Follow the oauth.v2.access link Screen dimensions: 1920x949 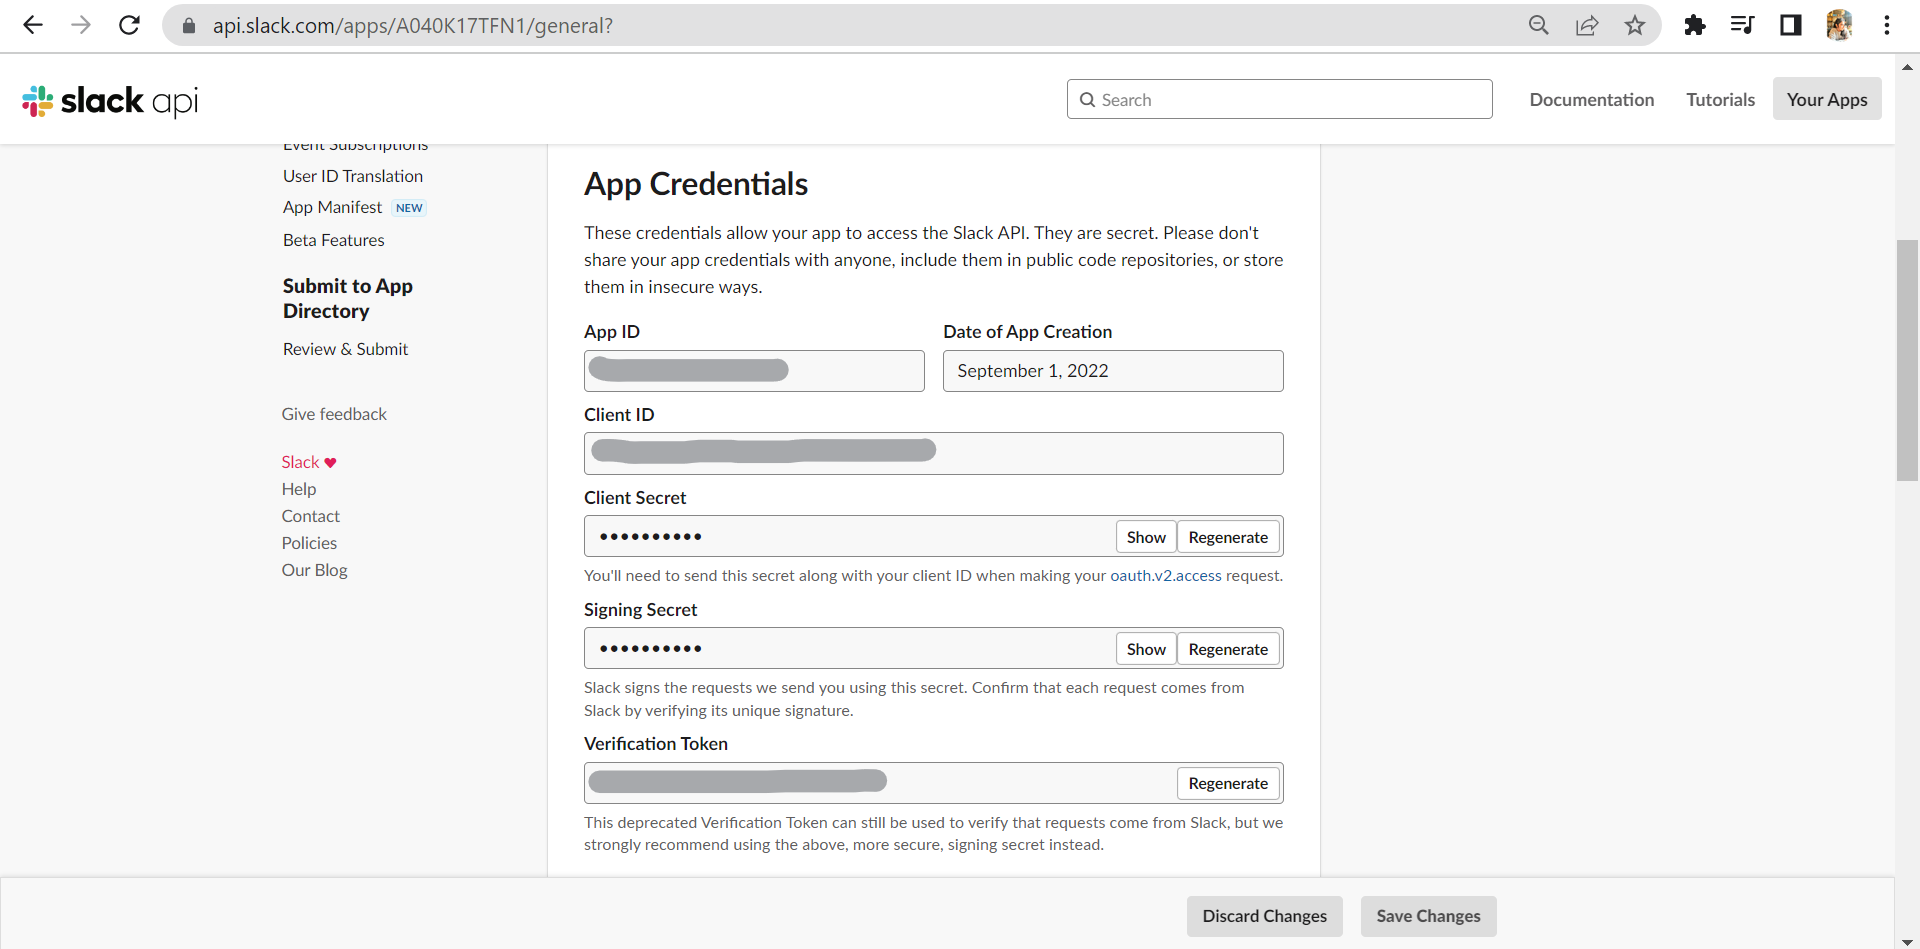tap(1165, 576)
